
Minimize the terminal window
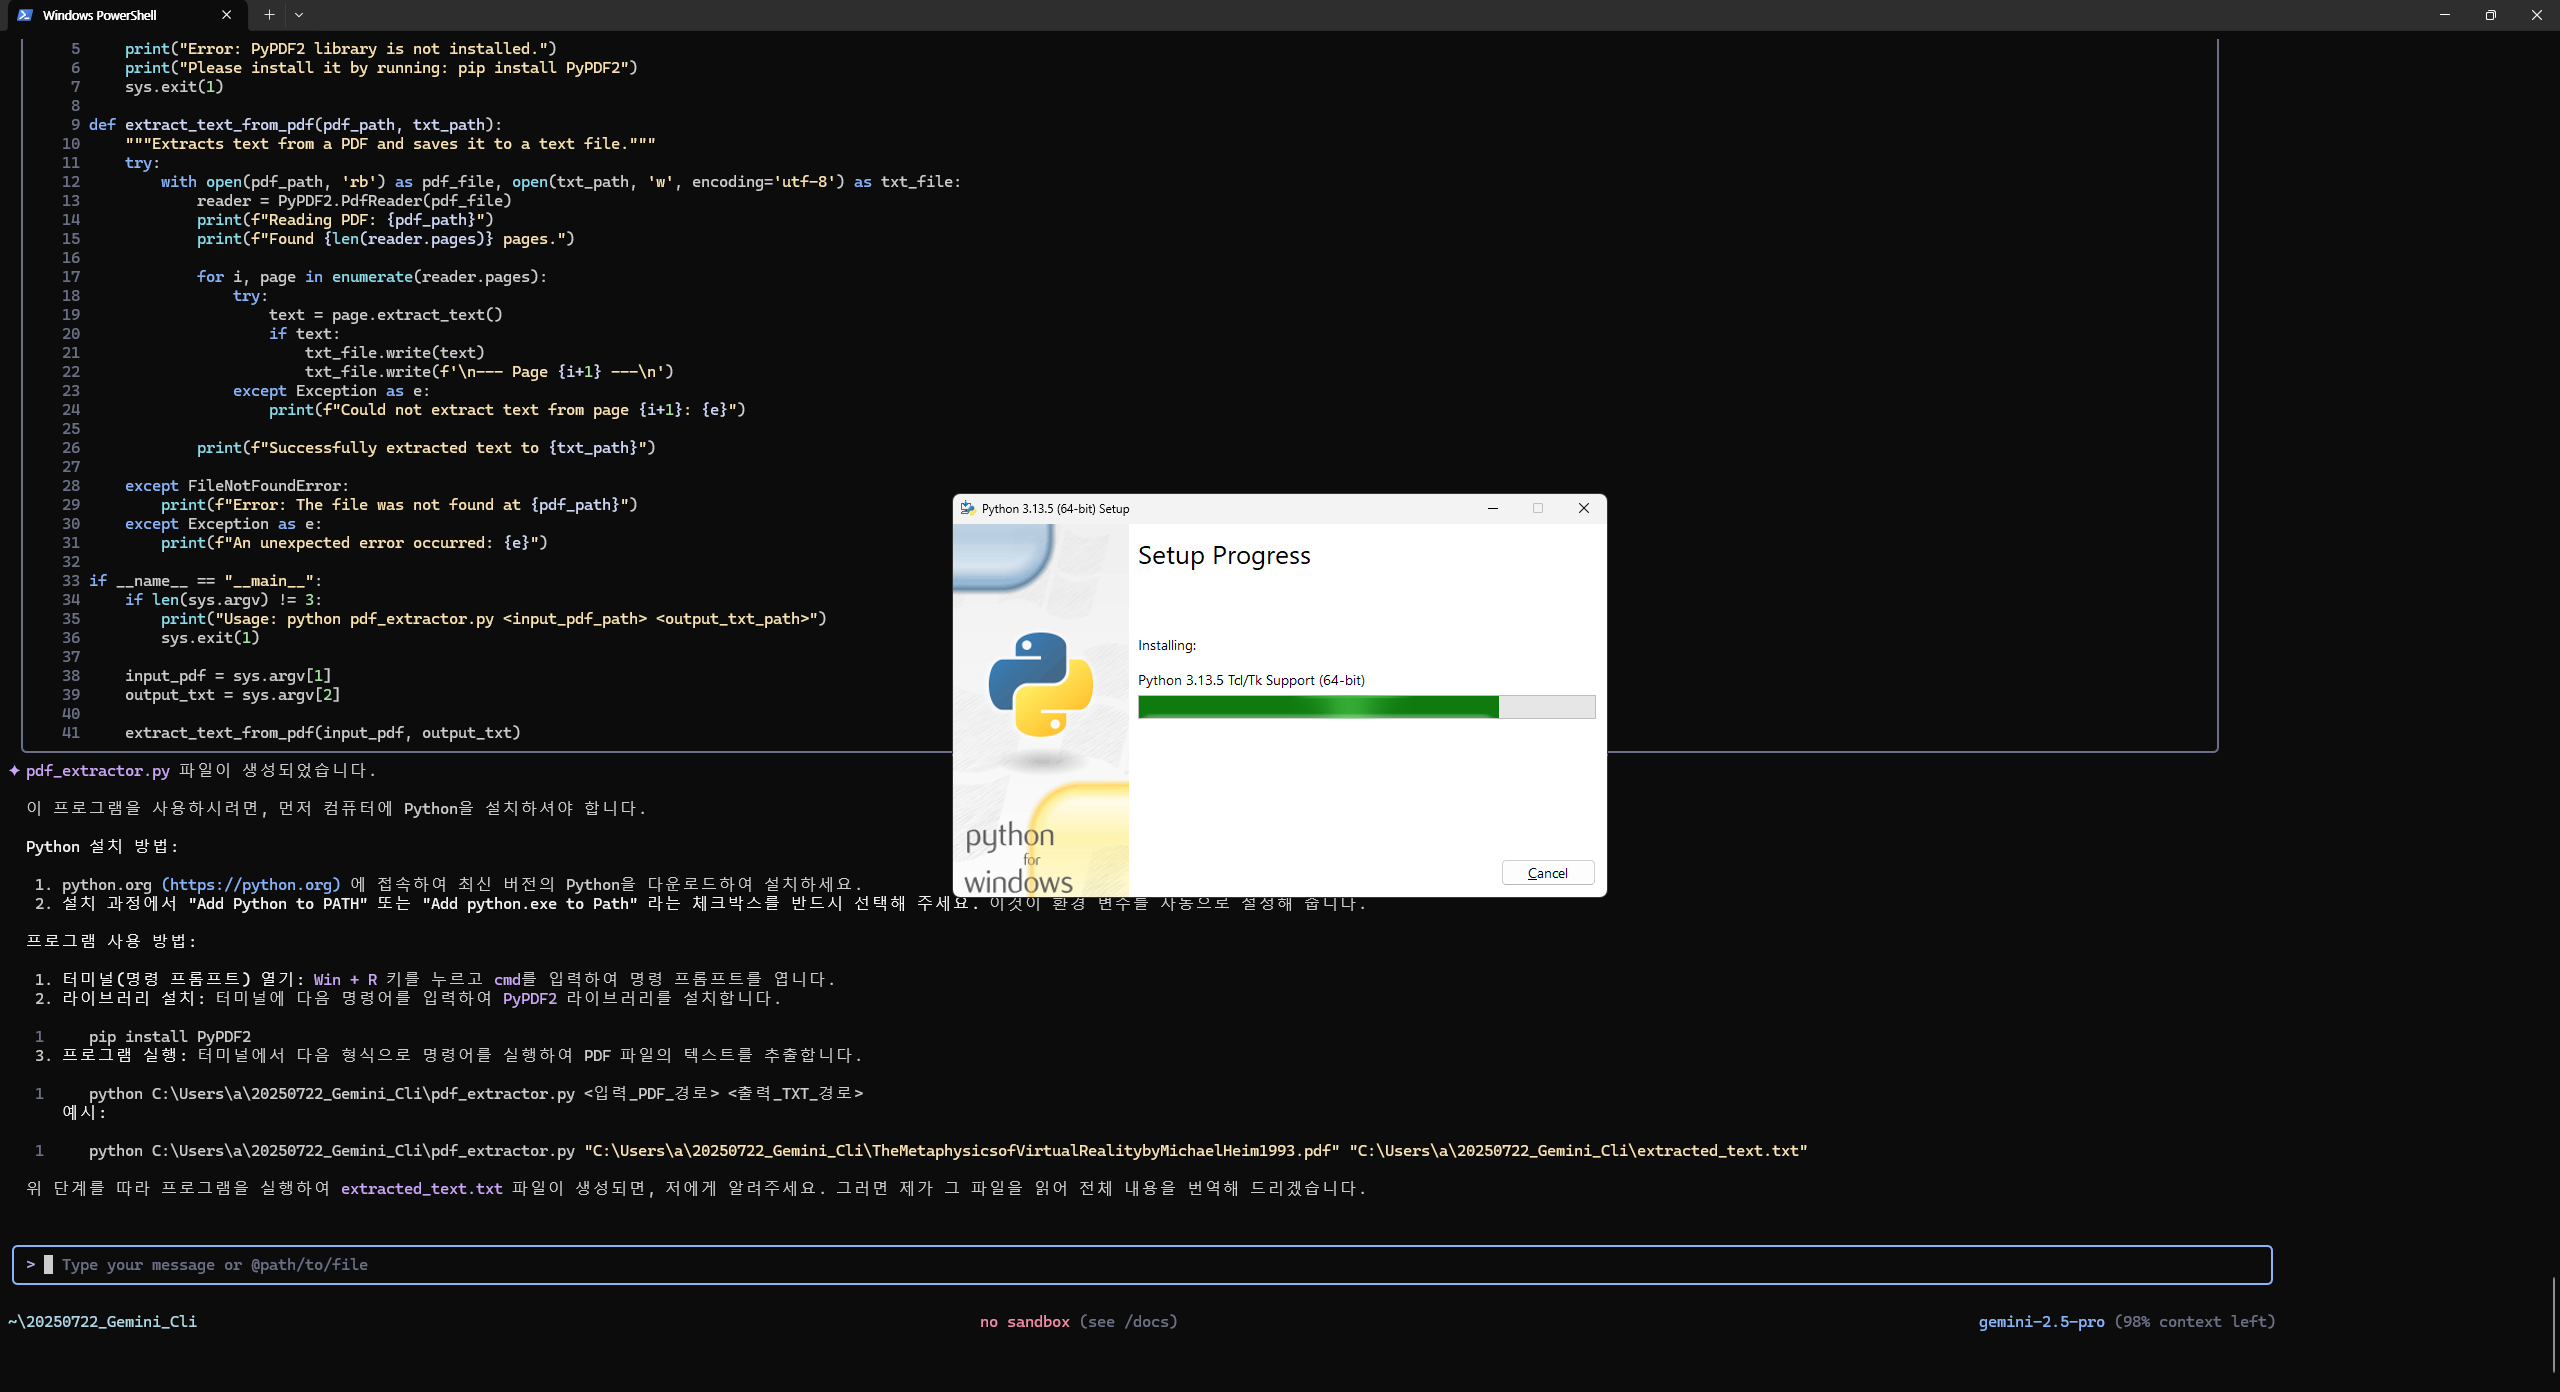(x=2444, y=15)
